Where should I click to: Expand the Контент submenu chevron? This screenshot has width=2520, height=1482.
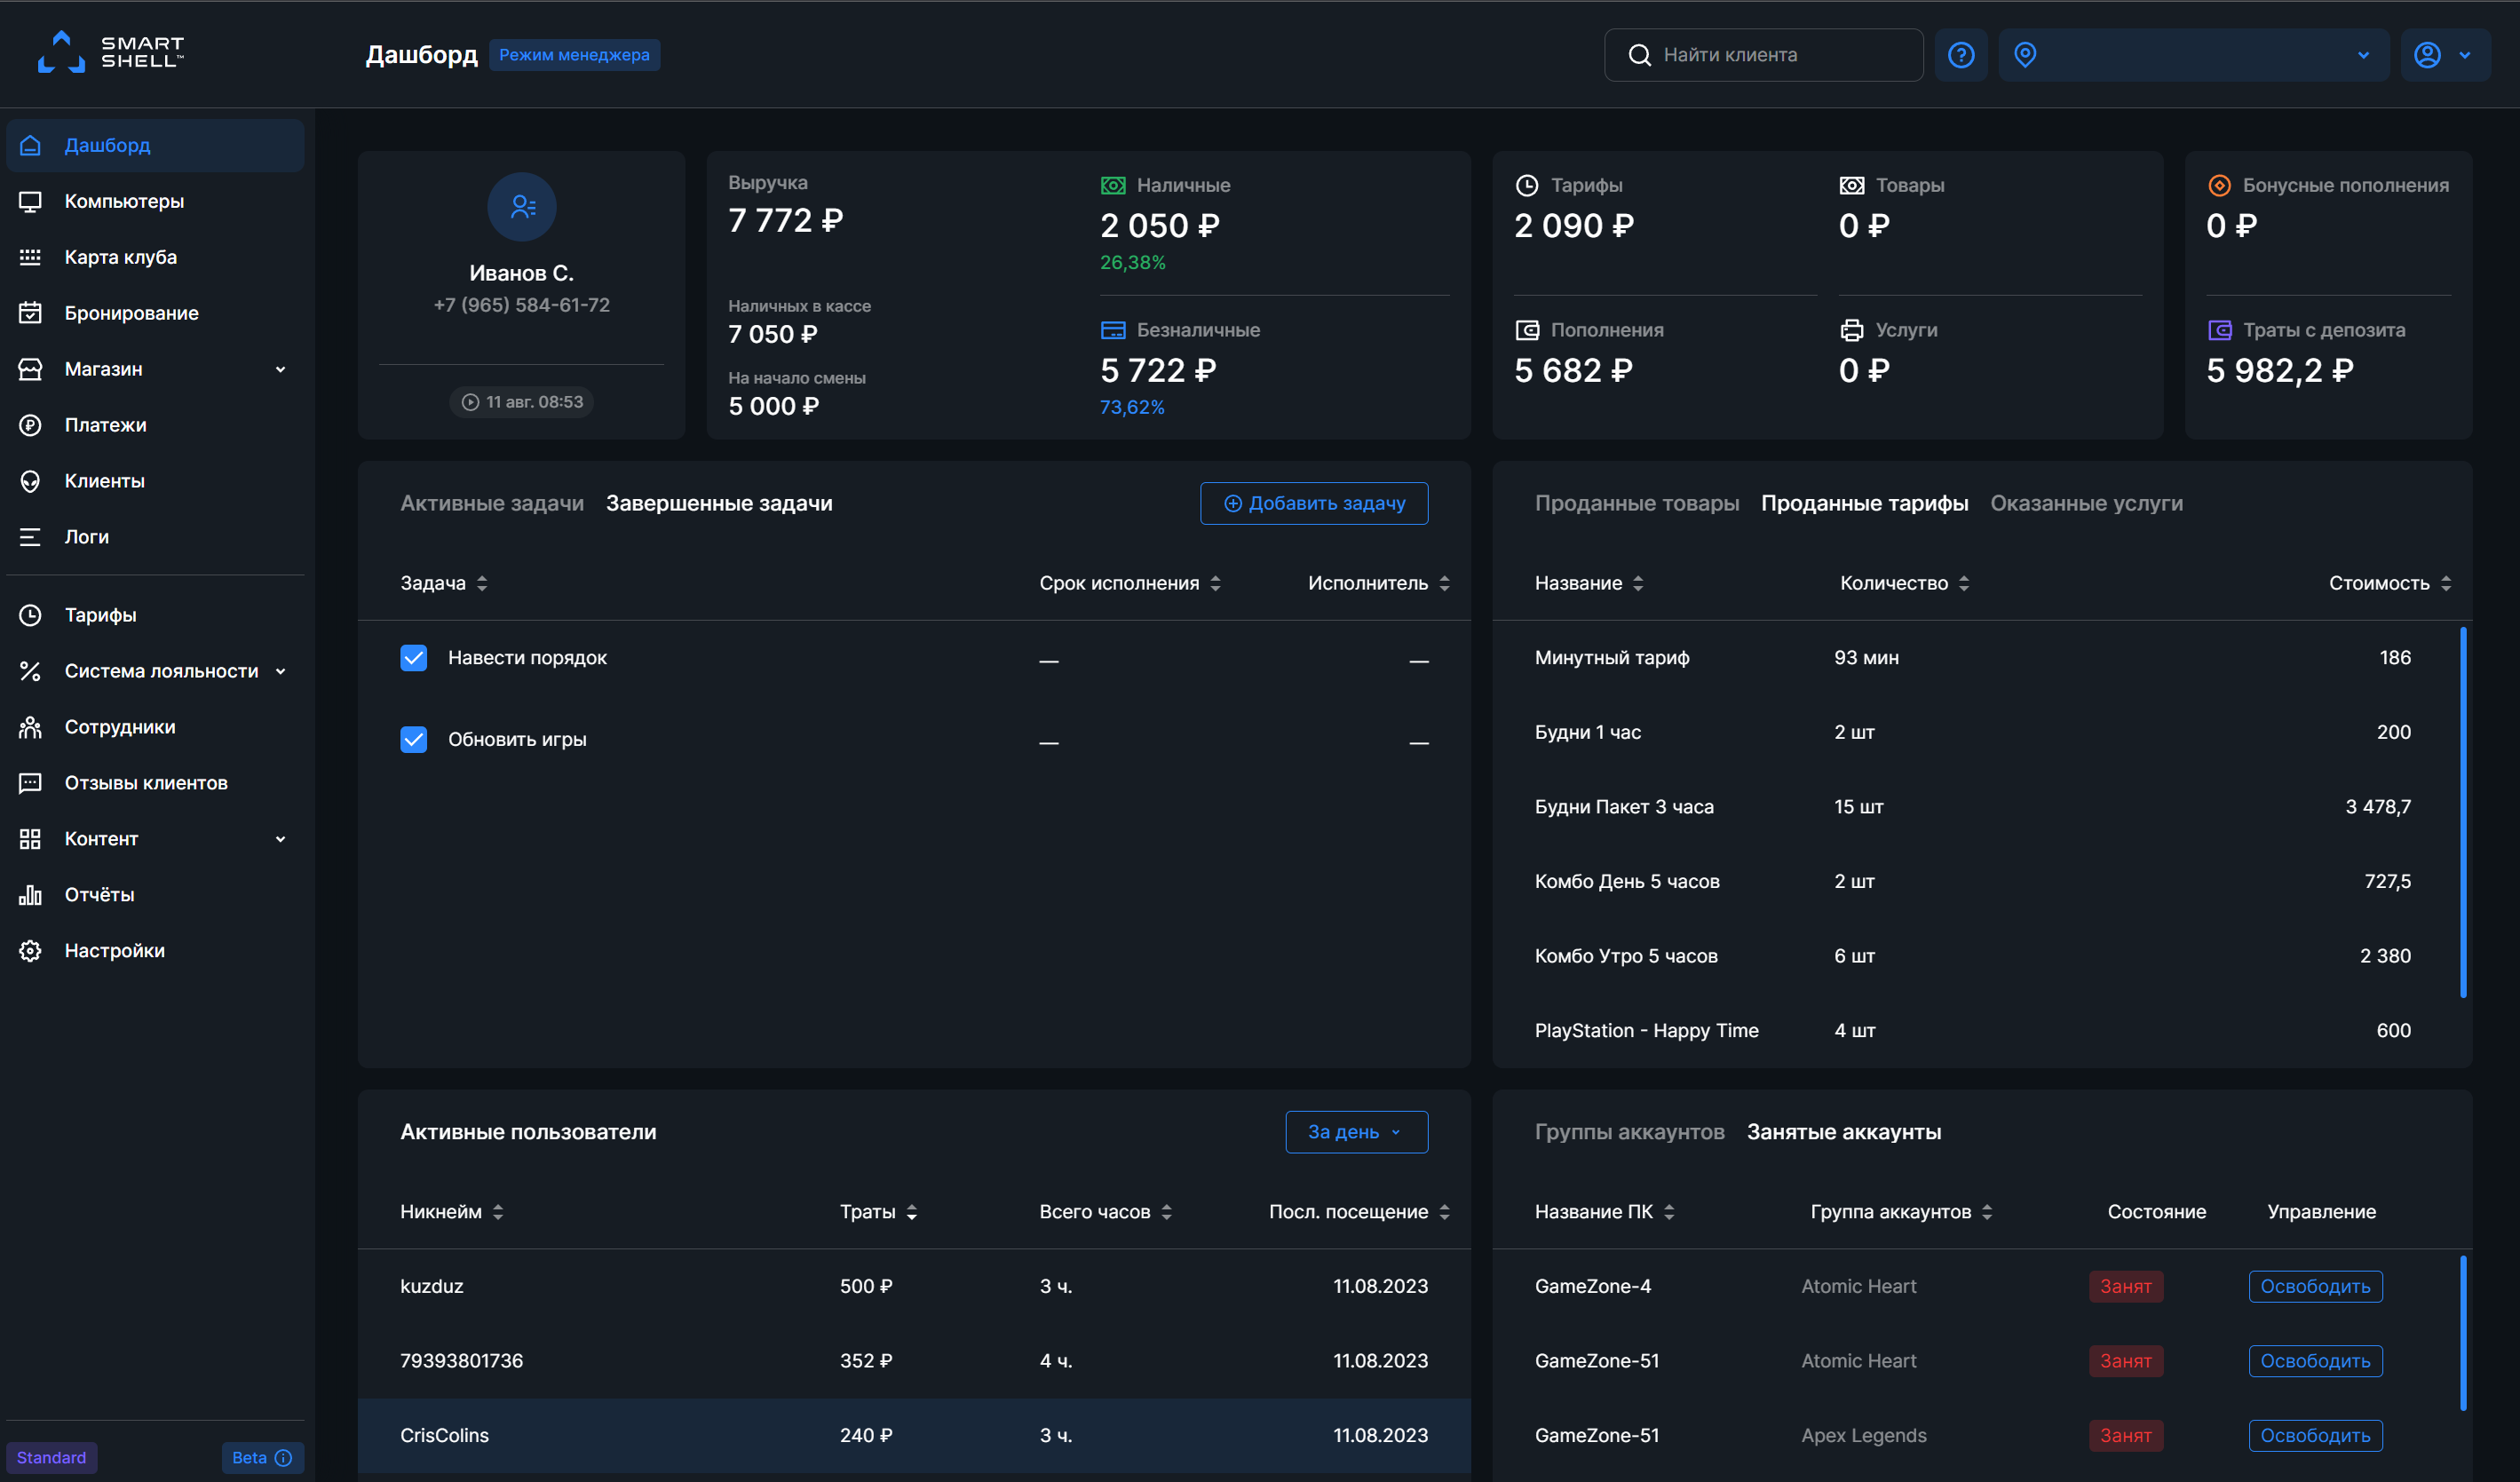[280, 839]
